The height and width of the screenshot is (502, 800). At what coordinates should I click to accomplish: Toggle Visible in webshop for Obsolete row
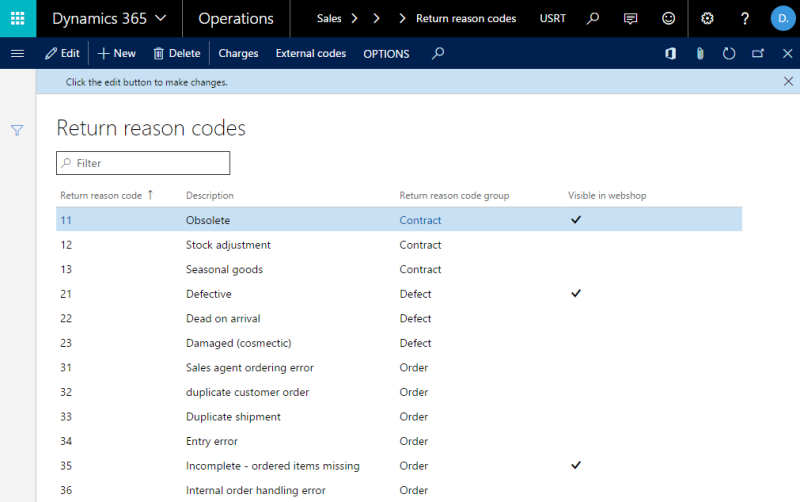click(576, 219)
